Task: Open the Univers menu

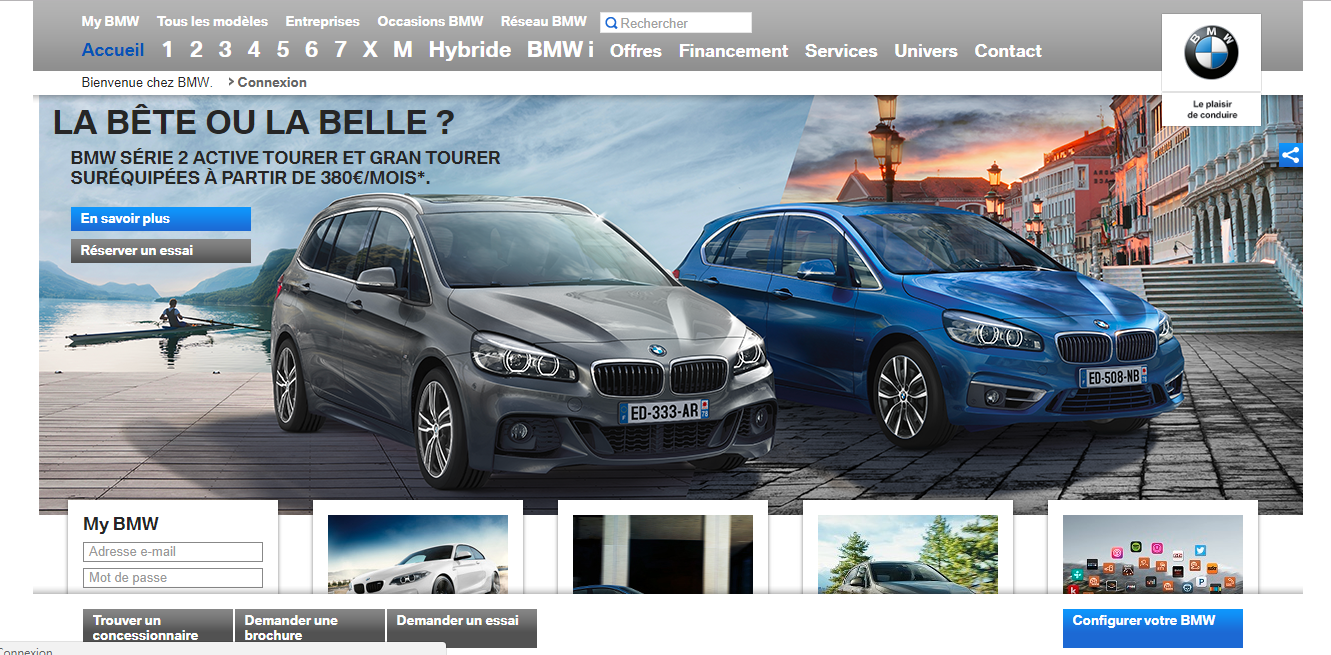Action: (926, 51)
